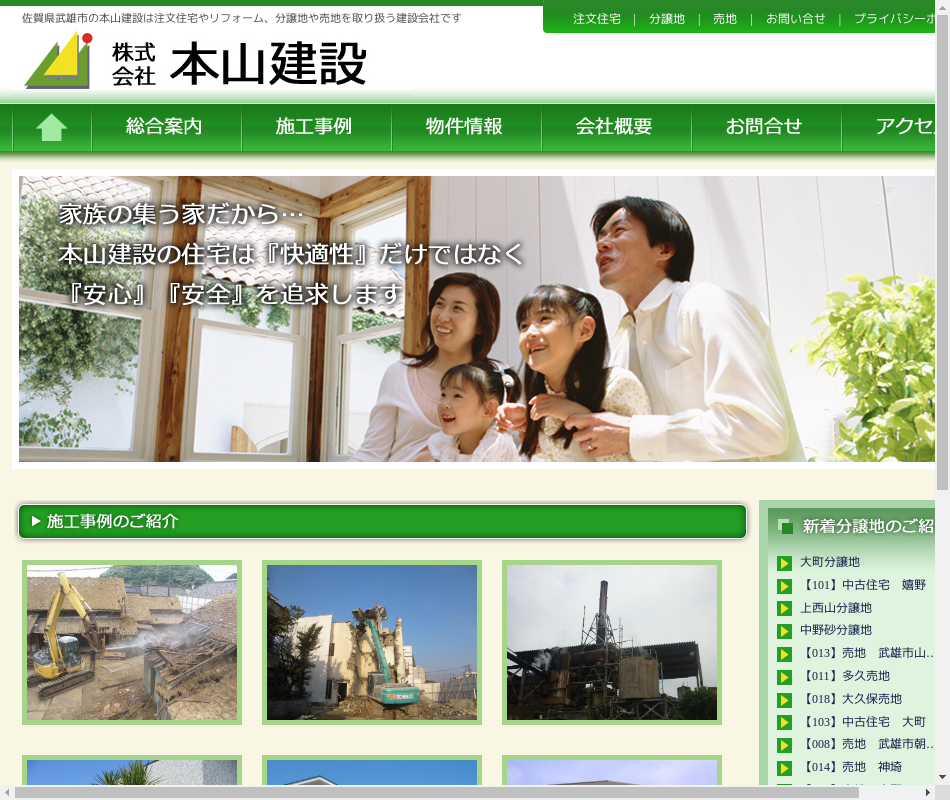Click the arrow icon beside 大町分譲地
This screenshot has height=800, width=950.
point(784,563)
